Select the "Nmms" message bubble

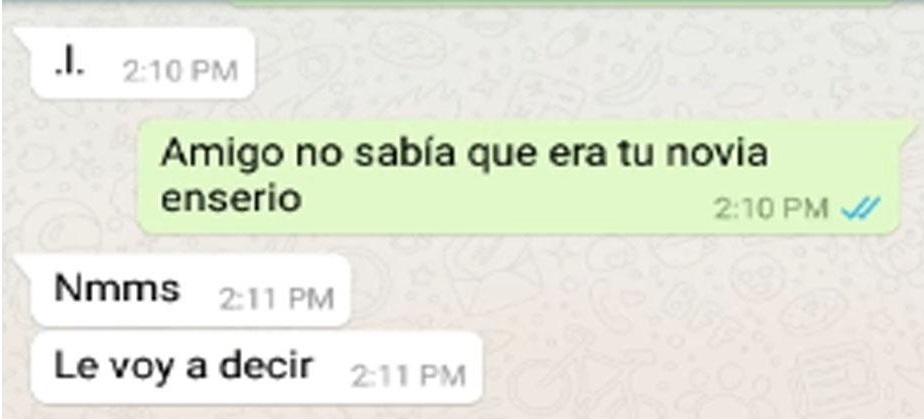[x=190, y=291]
